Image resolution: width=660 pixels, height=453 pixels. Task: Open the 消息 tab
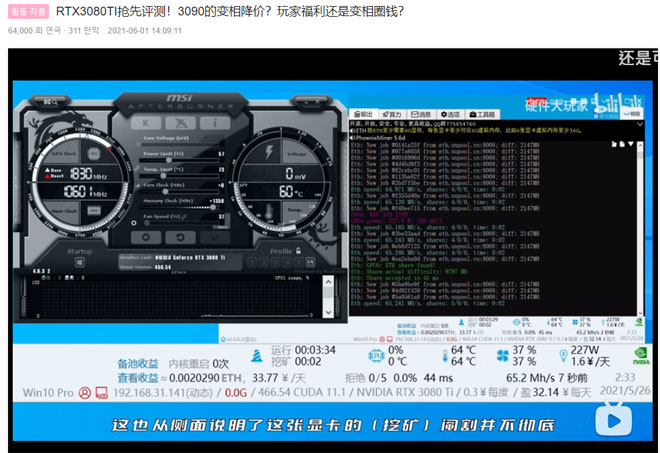(x=421, y=114)
